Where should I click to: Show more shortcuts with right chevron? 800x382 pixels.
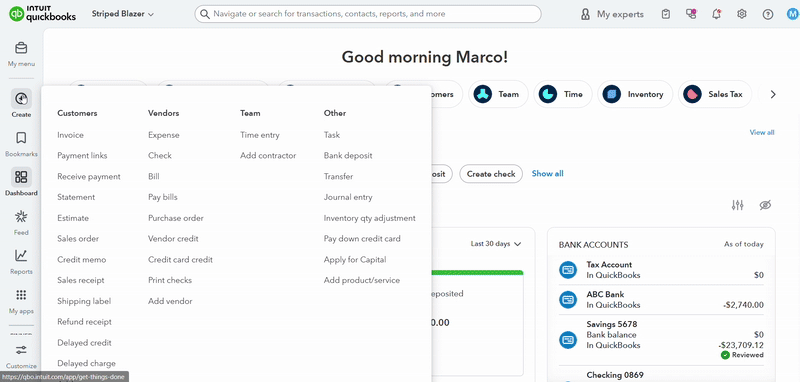pos(773,94)
